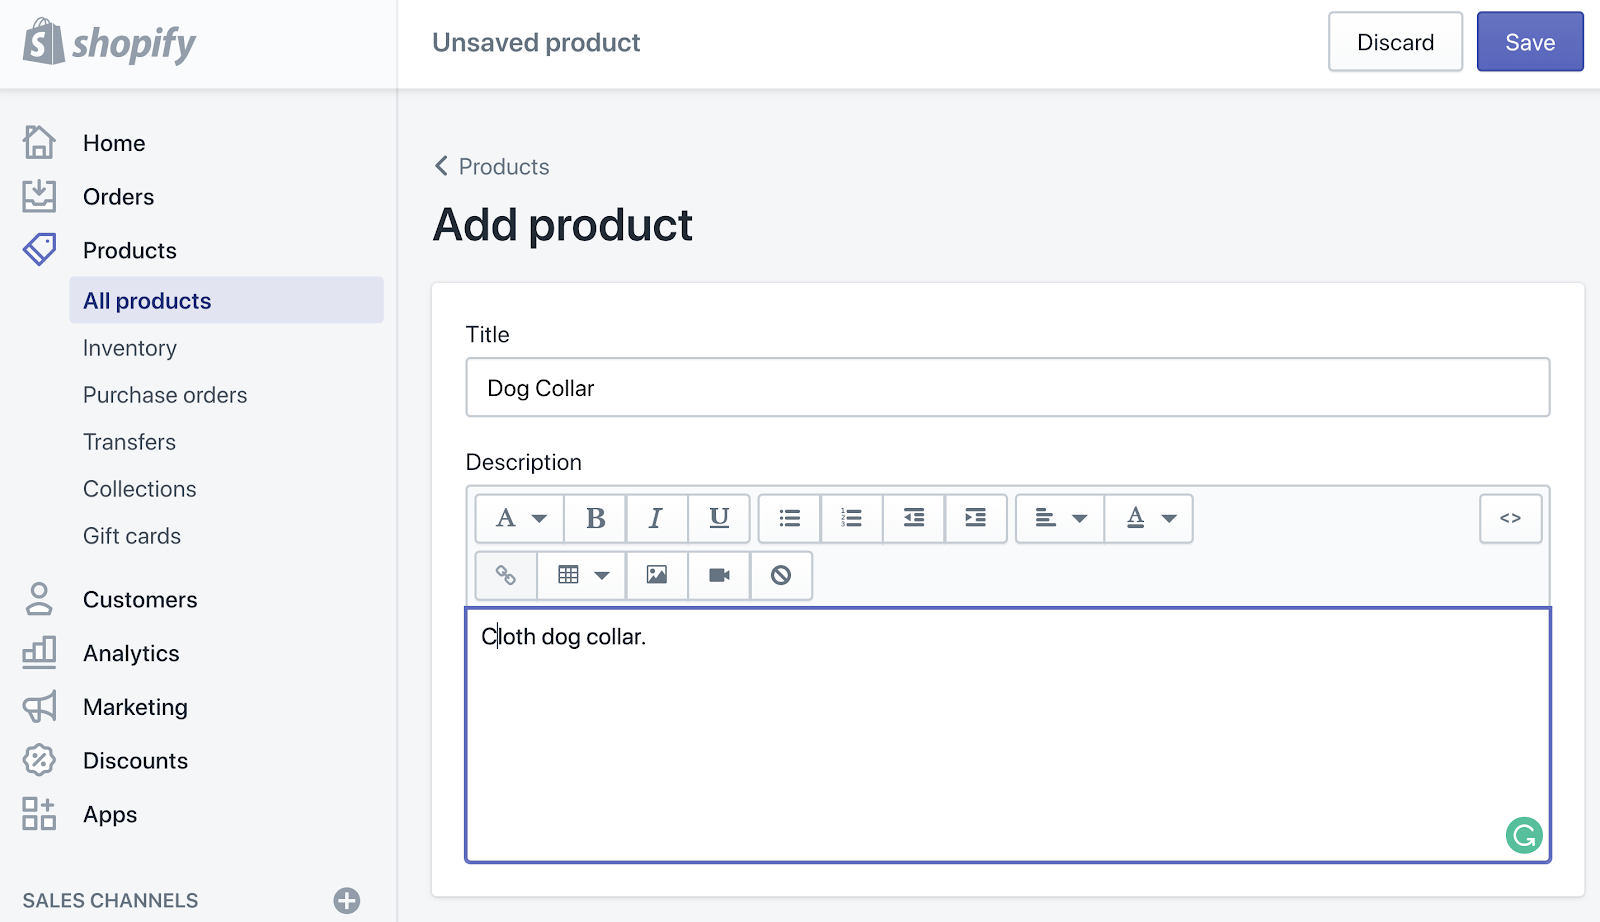Switch to HTML code view
Screen dimensions: 1600x922
tap(1510, 518)
